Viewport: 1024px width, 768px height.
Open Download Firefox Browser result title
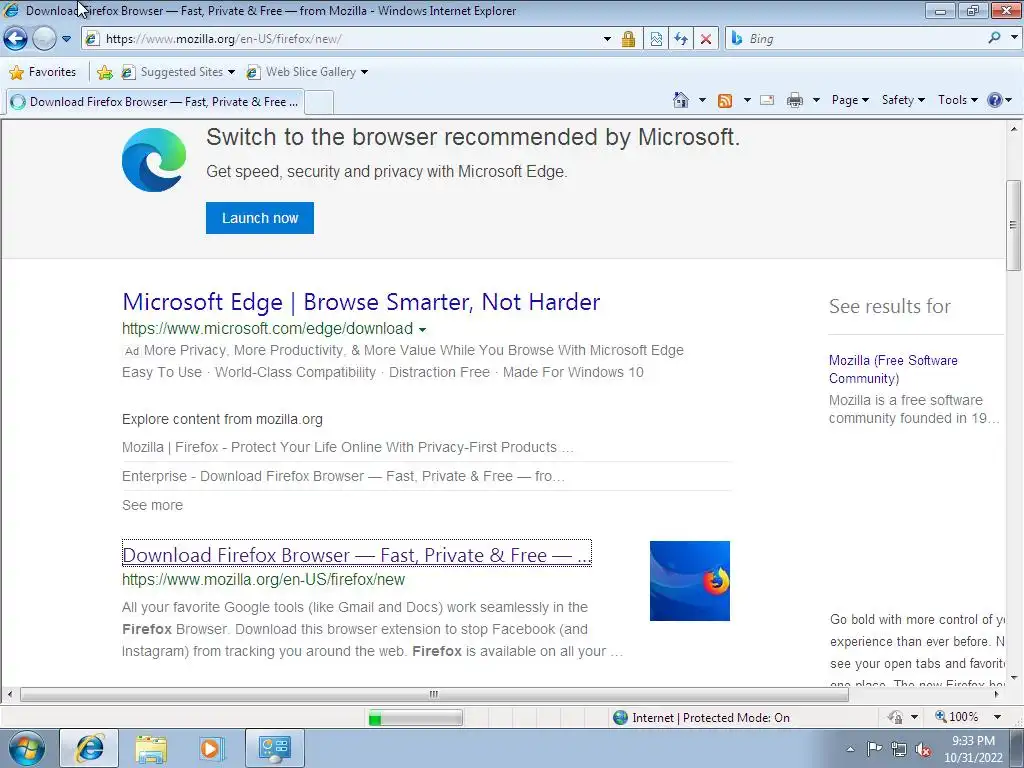pos(357,554)
